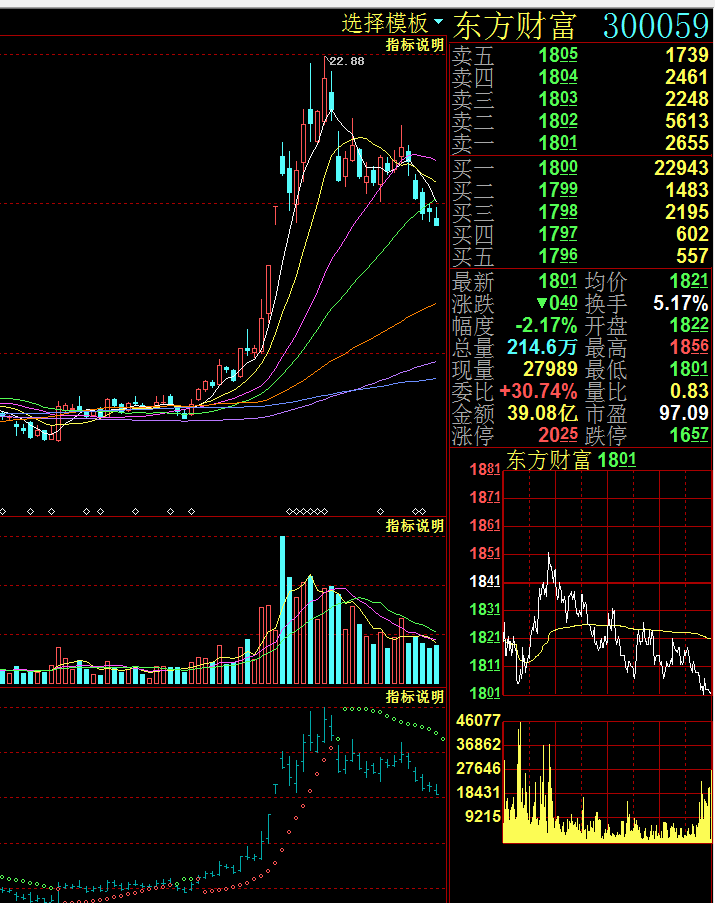
Task: Click the 现量 value 27989
Action: [550, 369]
